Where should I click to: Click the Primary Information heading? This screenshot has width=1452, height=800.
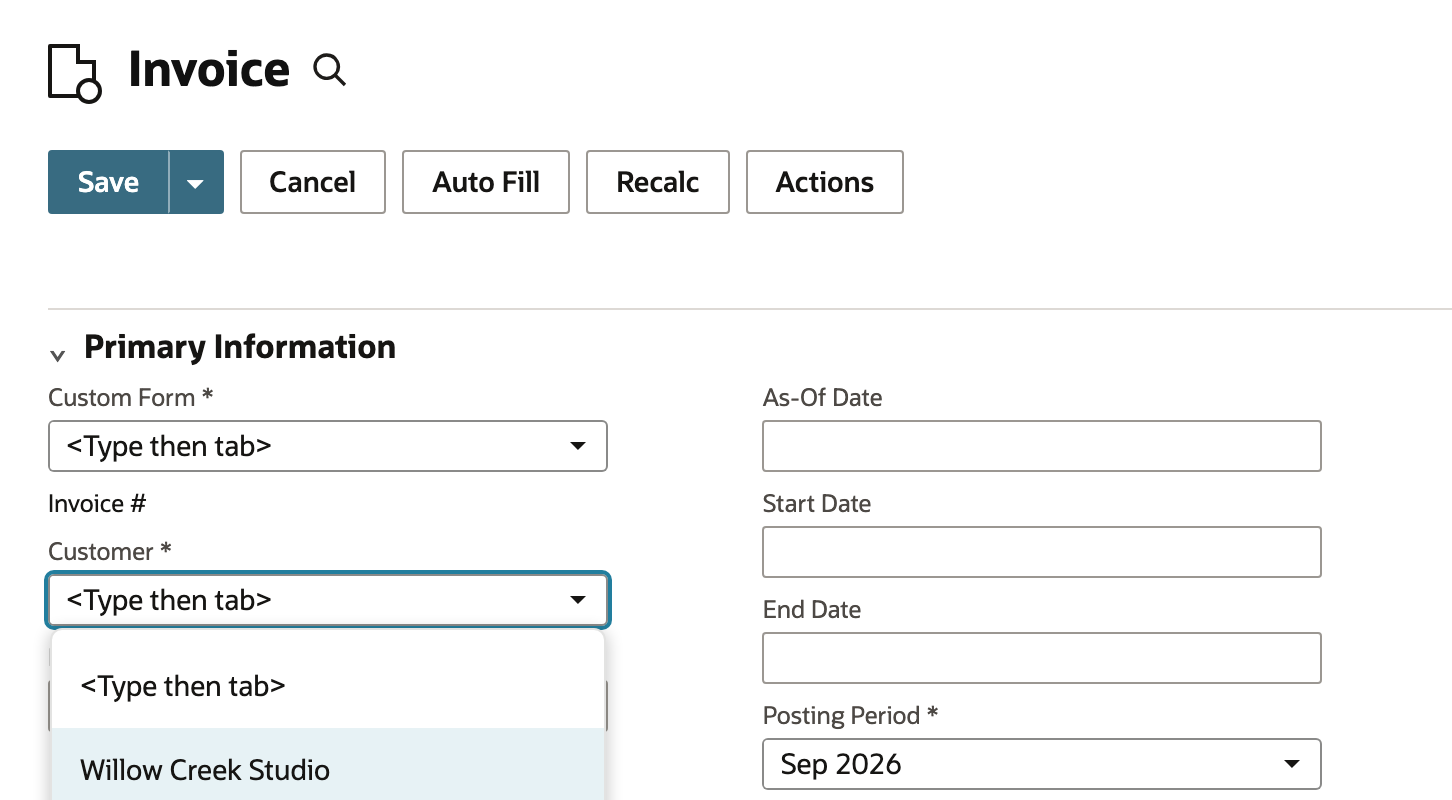[x=240, y=347]
